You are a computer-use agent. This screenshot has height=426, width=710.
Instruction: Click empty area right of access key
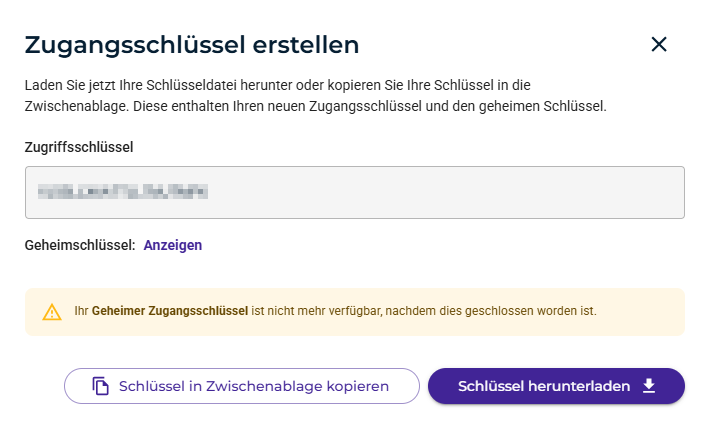click(x=500, y=192)
